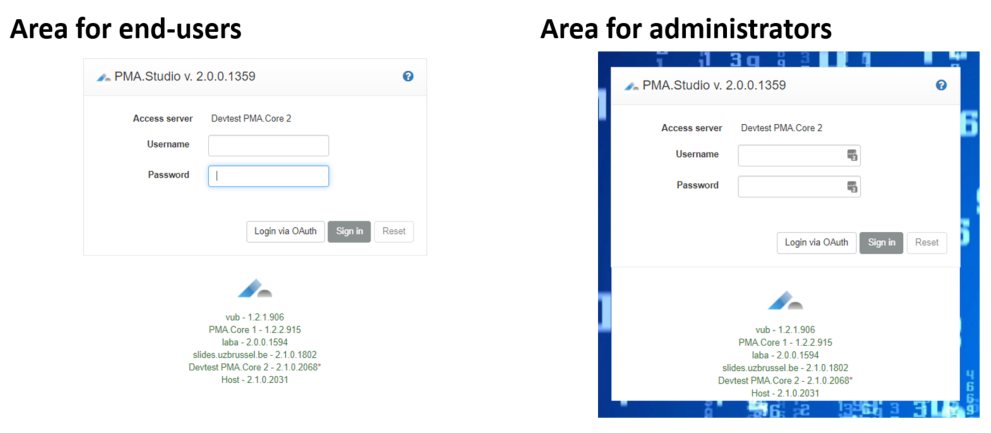Focus the Username field in administrators form
This screenshot has width=991, height=433.
[792, 155]
